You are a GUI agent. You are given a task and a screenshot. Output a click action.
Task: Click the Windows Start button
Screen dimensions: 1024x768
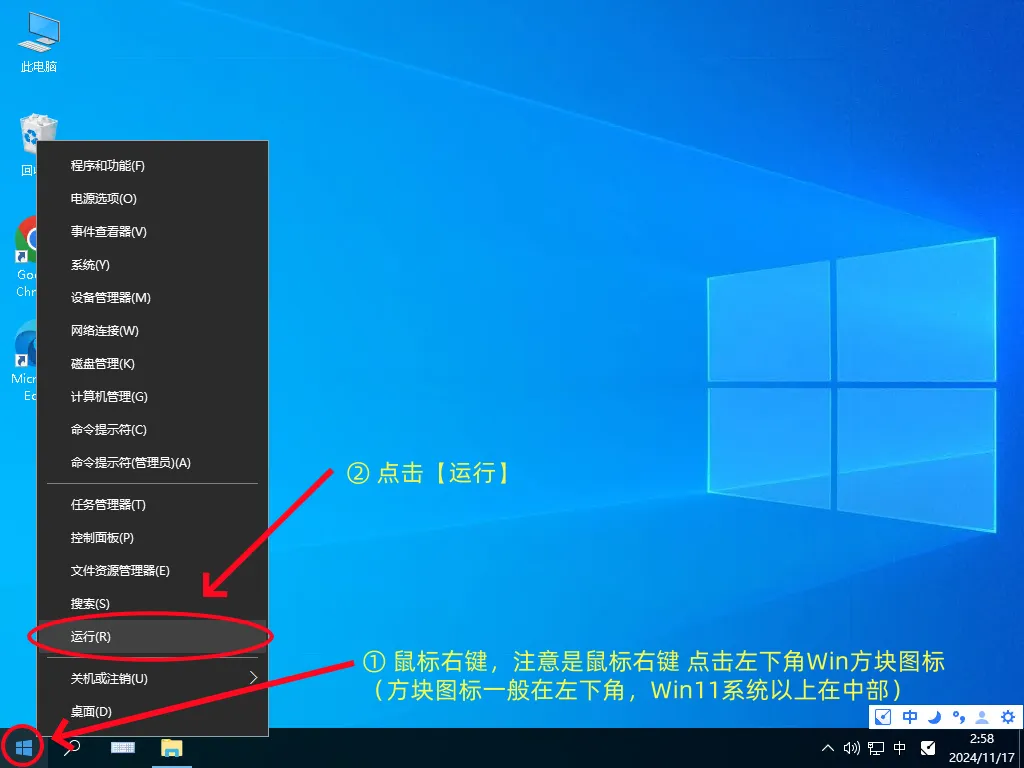(23, 747)
